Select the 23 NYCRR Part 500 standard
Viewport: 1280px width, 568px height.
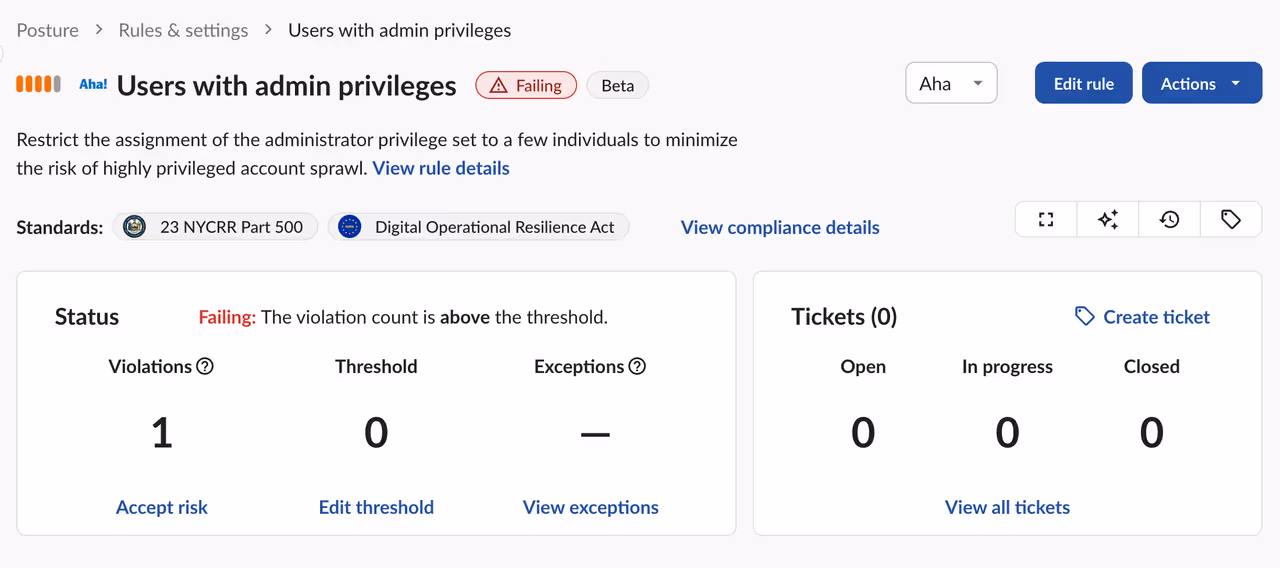pyautogui.click(x=215, y=227)
